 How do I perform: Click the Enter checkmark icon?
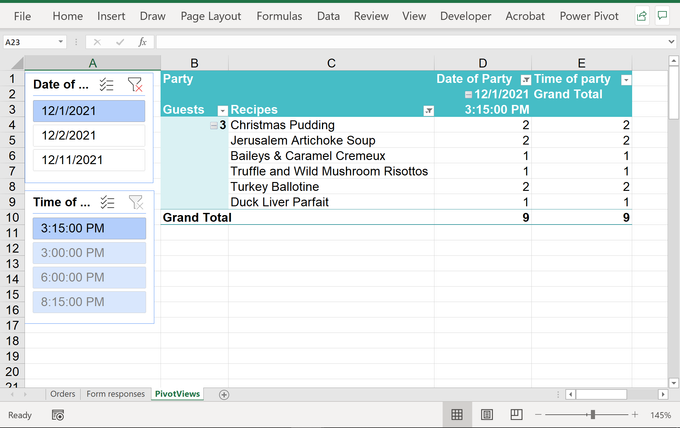[120, 42]
